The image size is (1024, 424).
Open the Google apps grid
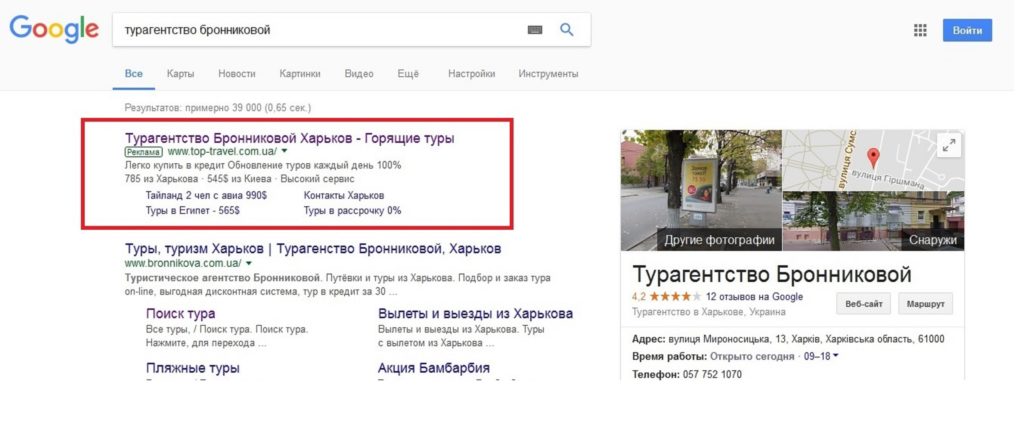(x=920, y=30)
